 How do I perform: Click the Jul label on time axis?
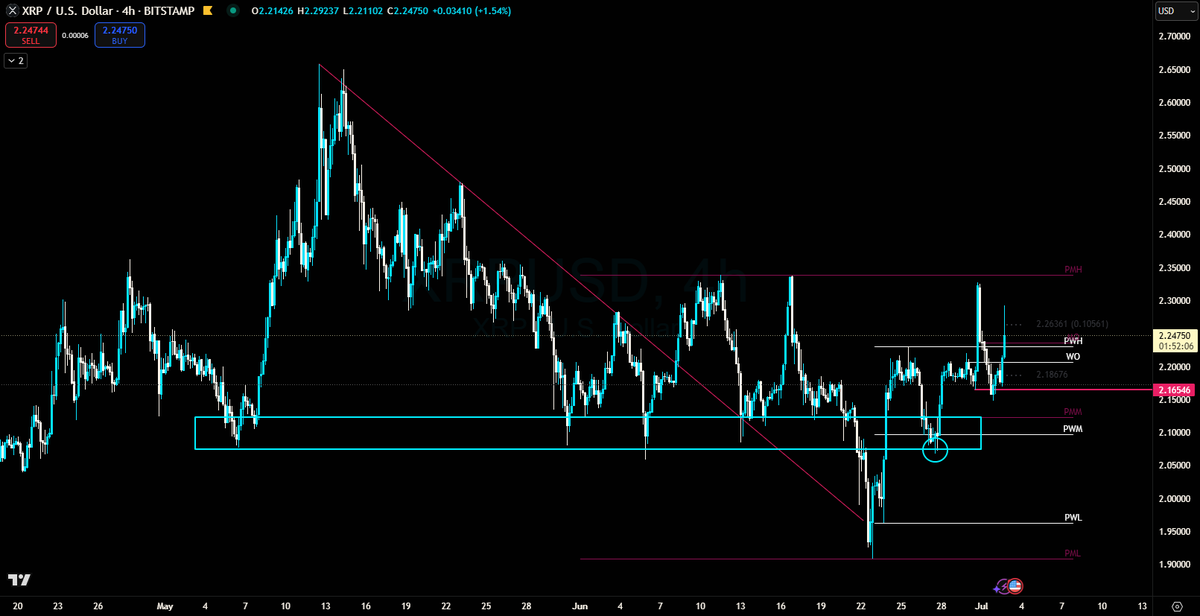[x=982, y=606]
